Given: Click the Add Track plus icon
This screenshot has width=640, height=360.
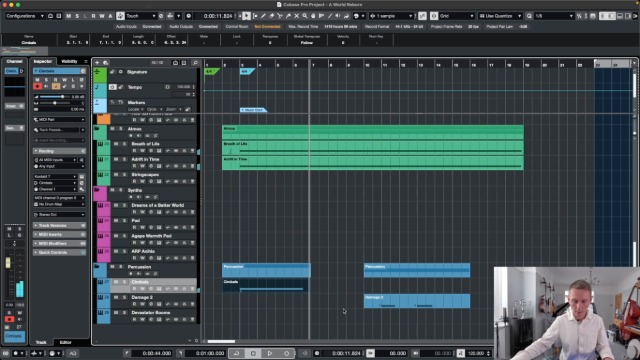Looking at the screenshot, I should (x=97, y=62).
